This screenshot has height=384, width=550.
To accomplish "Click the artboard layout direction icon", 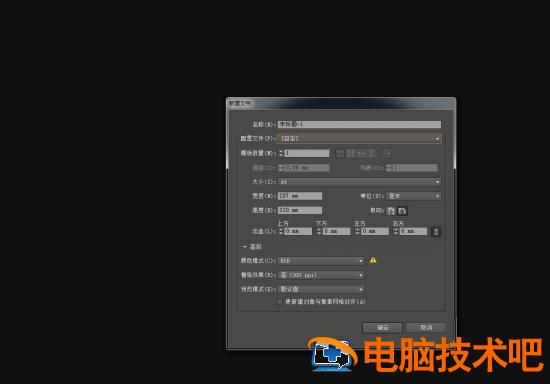I will tap(387, 153).
